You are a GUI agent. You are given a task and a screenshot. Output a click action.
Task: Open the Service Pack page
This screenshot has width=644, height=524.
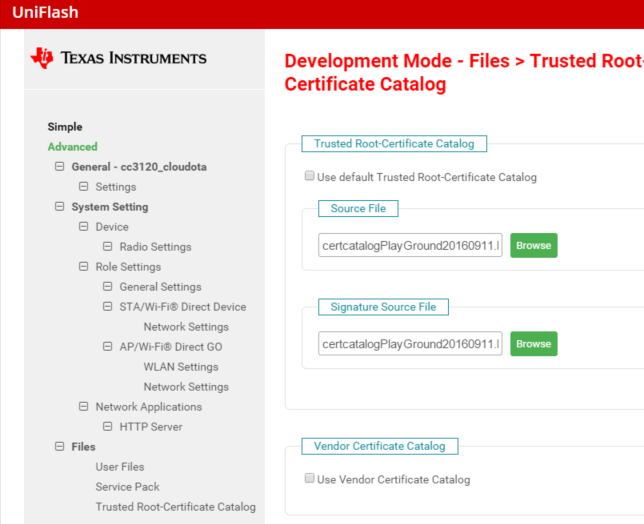[127, 487]
